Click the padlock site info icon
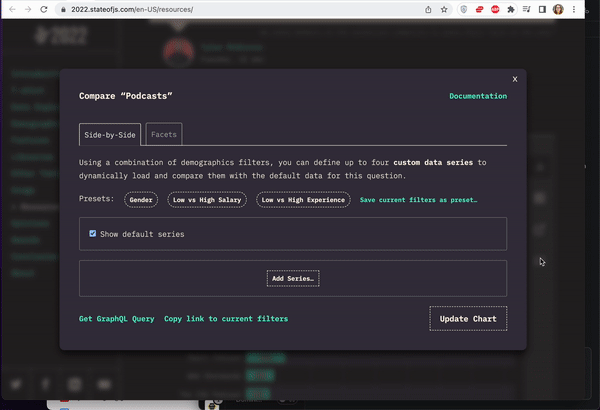The image size is (600, 410). tap(64, 10)
